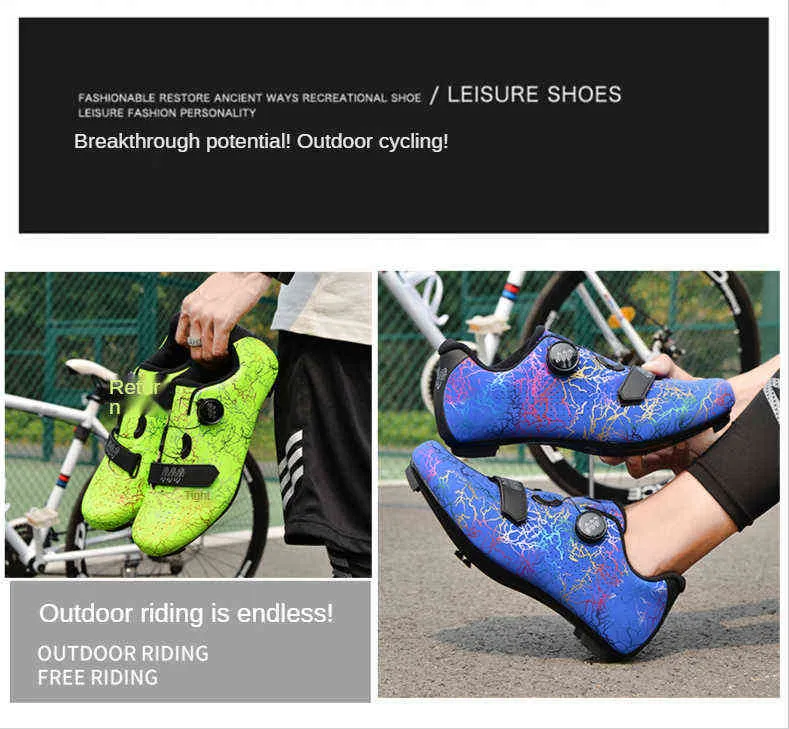
Task: Click the velcro strap on the upper blue shoe
Action: click(x=637, y=383)
